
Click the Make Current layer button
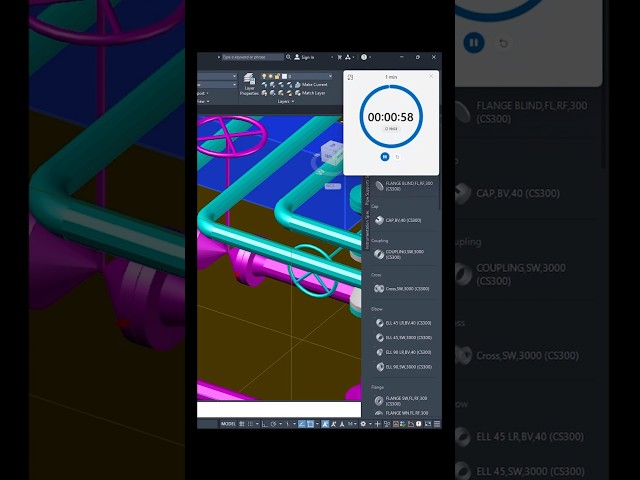point(311,84)
